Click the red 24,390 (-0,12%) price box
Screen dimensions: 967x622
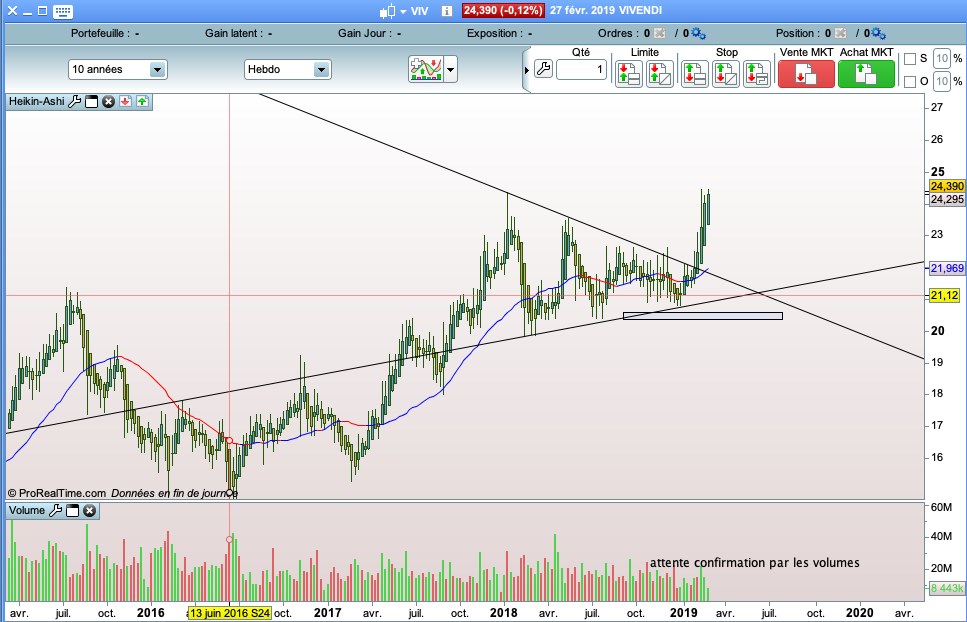(x=503, y=10)
